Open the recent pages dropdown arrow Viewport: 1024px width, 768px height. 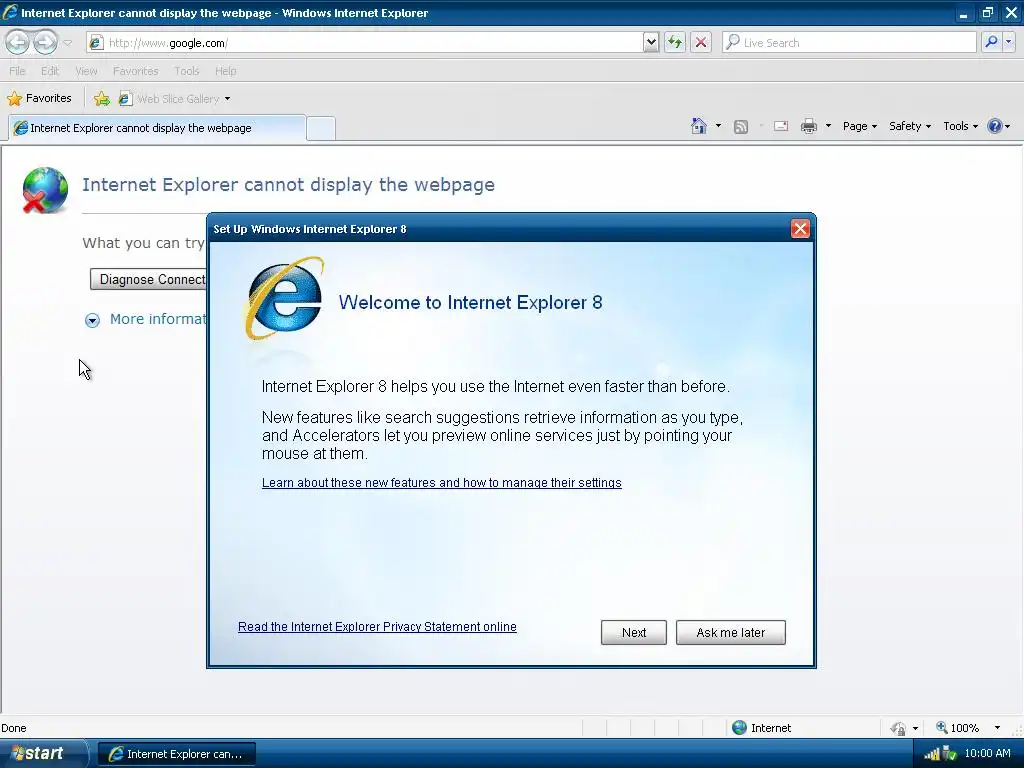[68, 43]
